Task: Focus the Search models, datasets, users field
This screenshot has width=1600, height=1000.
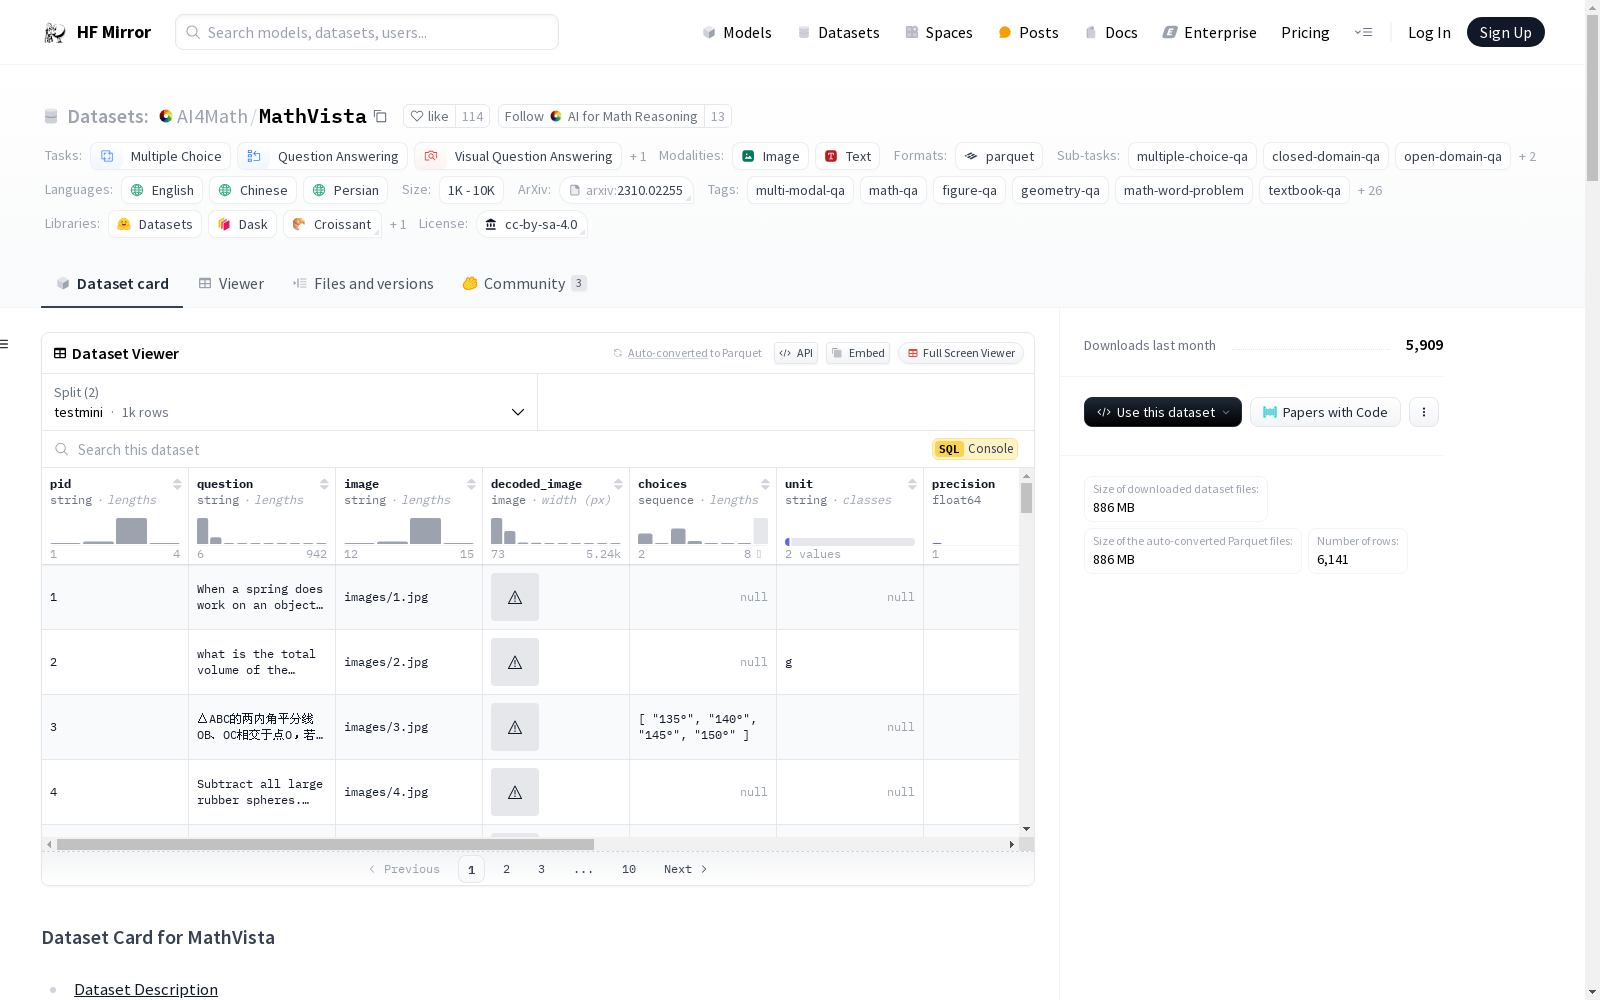Action: [x=367, y=32]
